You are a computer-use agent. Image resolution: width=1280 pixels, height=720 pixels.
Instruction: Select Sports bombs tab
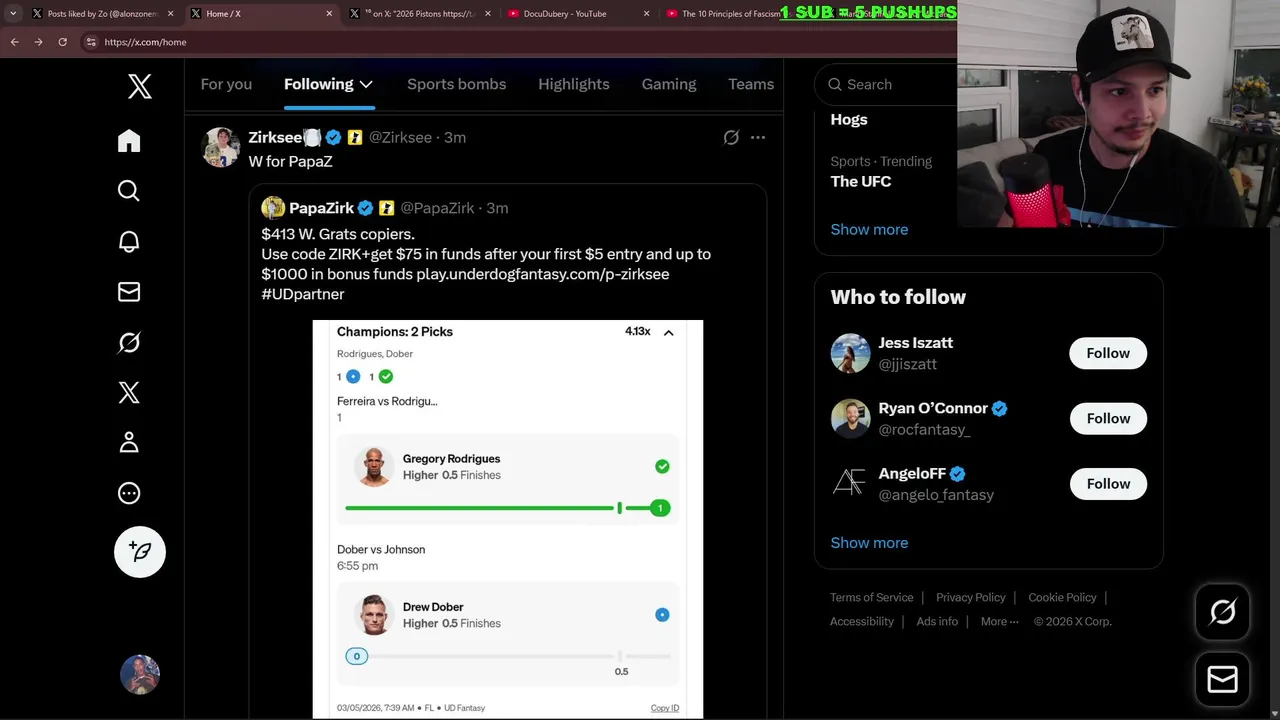456,84
